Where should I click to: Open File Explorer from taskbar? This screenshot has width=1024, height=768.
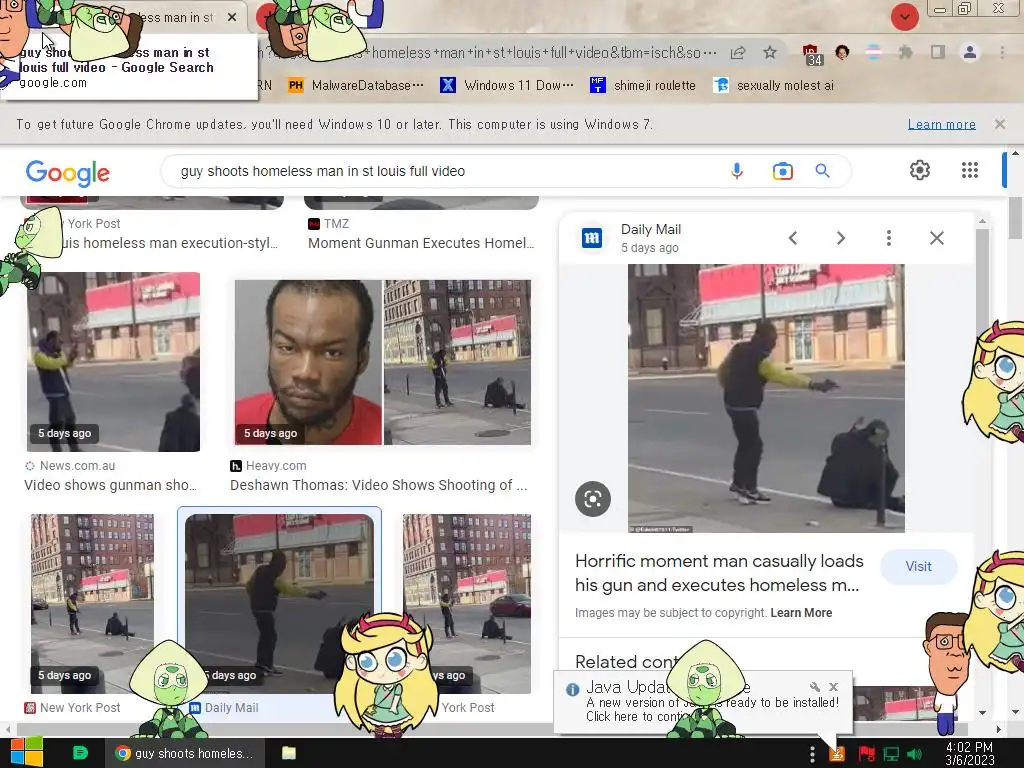[x=289, y=753]
